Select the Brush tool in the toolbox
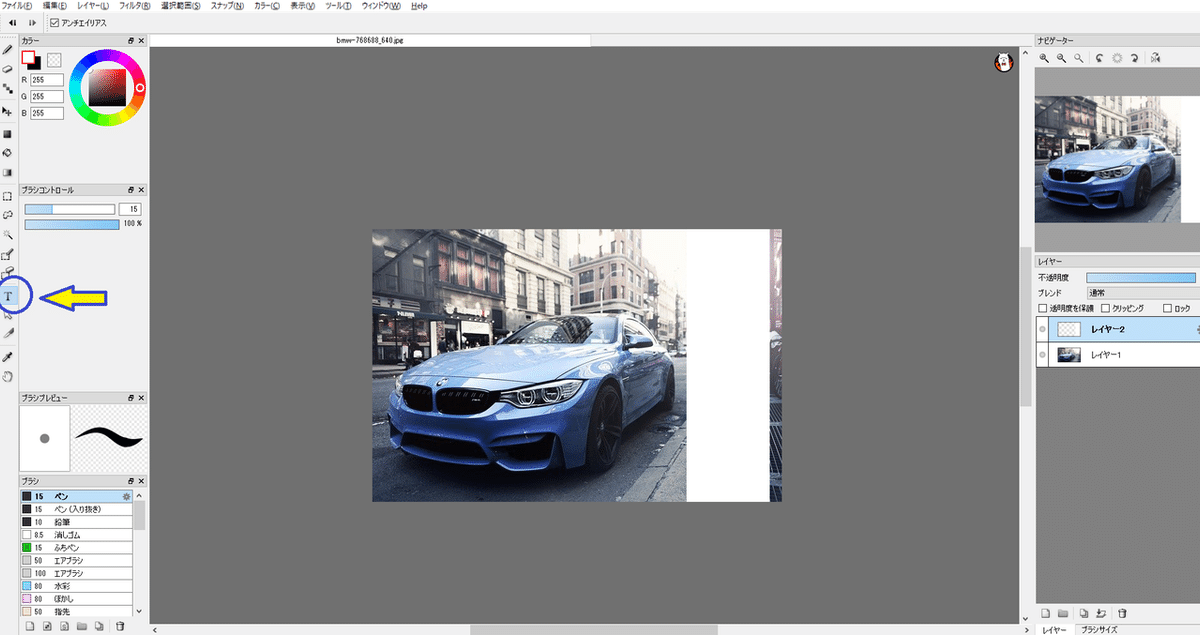This screenshot has height=635, width=1200. [7, 48]
